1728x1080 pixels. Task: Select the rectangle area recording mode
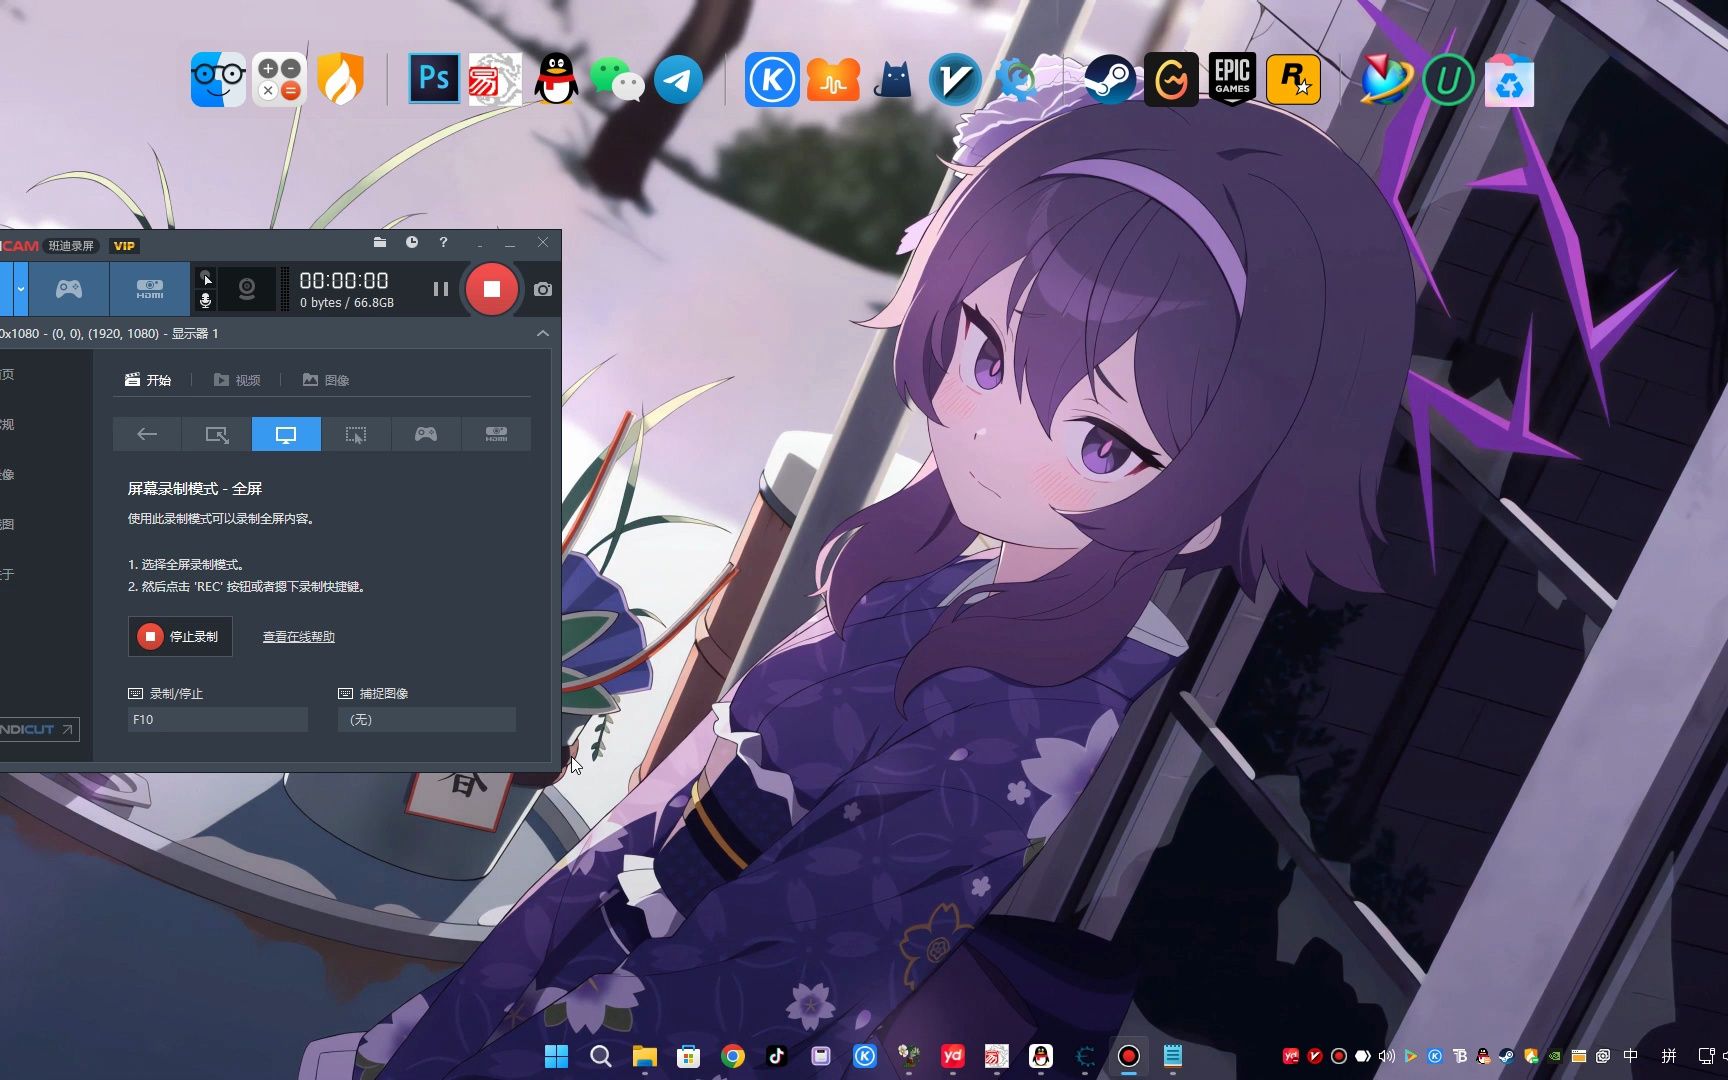point(216,434)
